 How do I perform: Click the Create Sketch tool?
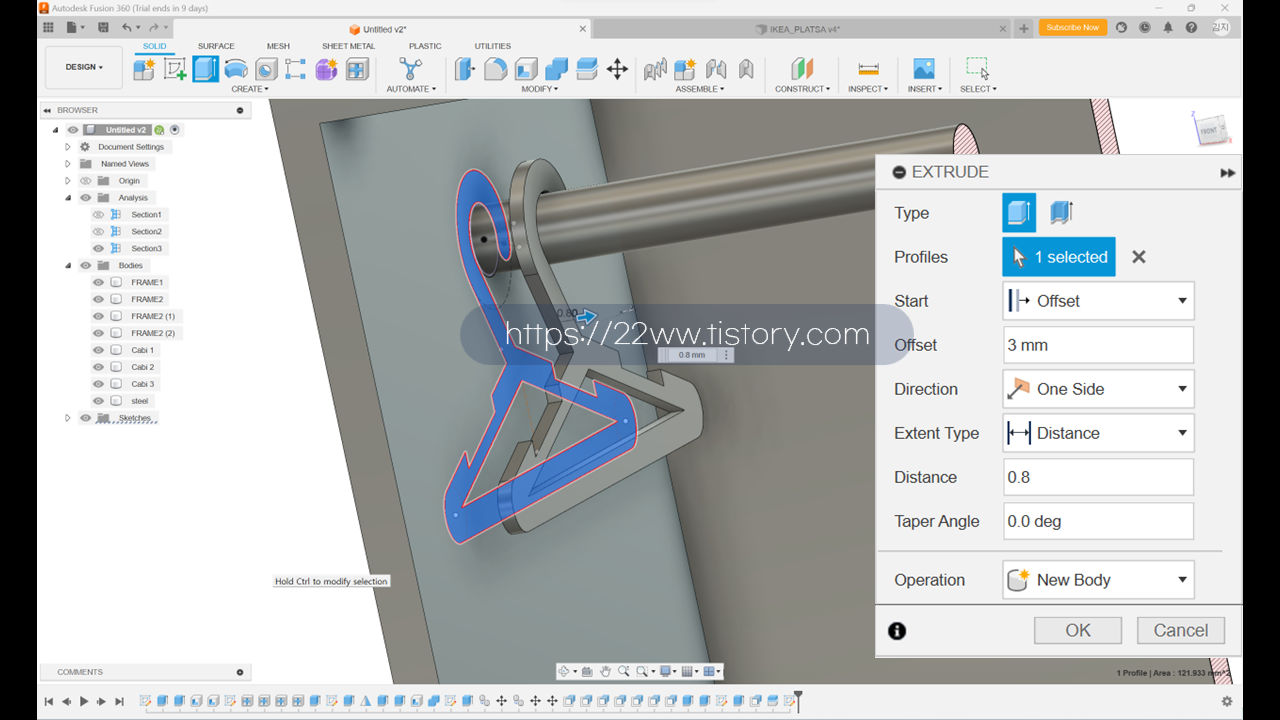click(x=175, y=69)
